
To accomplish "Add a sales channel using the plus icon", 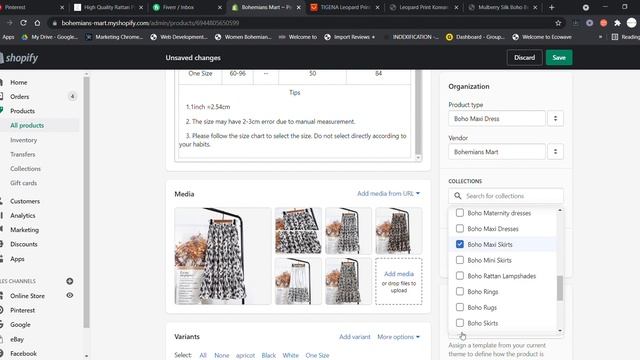I will [x=70, y=281].
